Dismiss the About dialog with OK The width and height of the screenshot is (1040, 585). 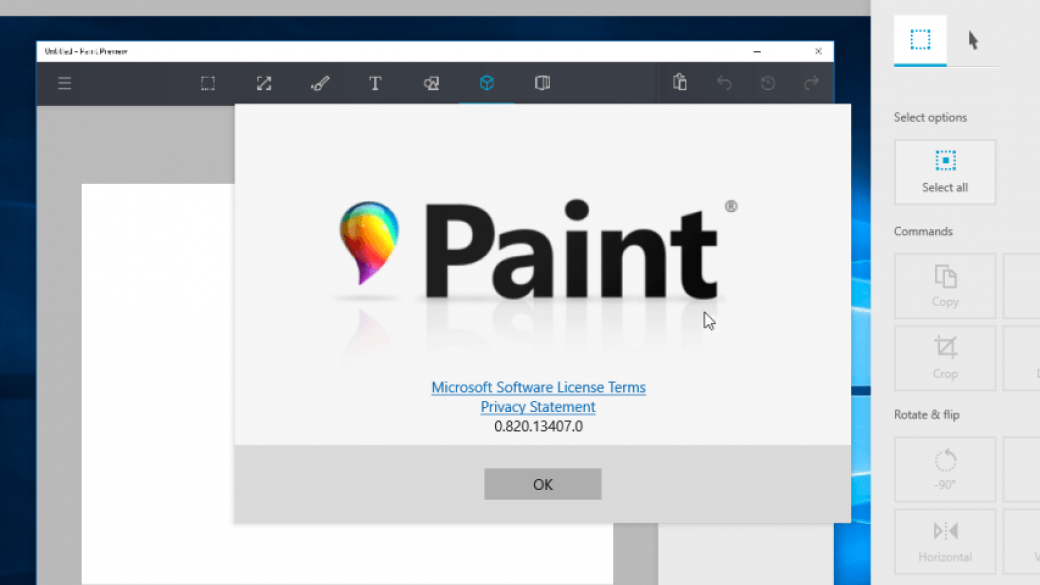543,484
